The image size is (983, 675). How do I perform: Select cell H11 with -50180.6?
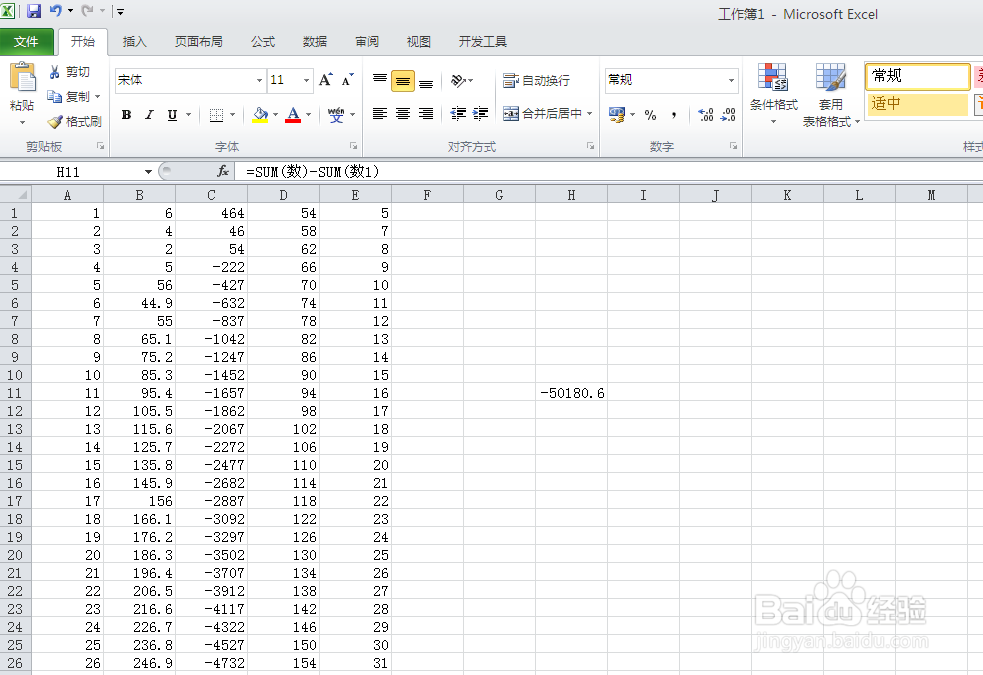[x=571, y=393]
